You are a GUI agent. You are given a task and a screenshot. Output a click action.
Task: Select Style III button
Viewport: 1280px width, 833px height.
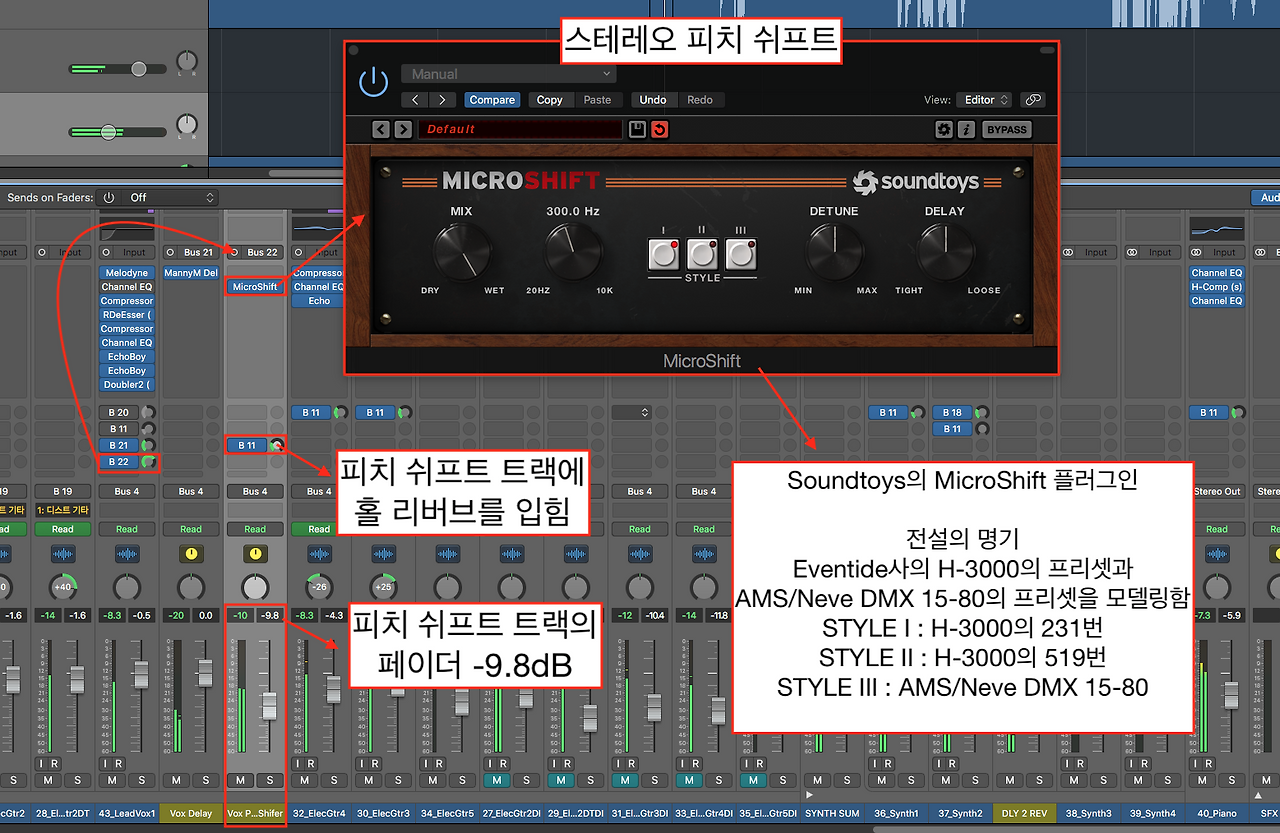tap(741, 254)
